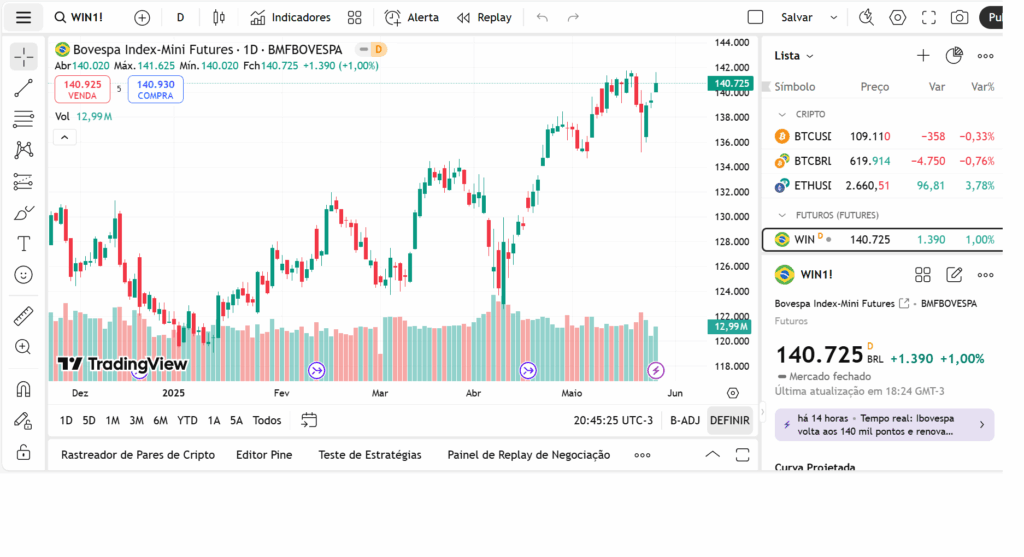Image resolution: width=1024 pixels, height=557 pixels.
Task: Open the candlestick chart type selector
Action: (x=219, y=18)
